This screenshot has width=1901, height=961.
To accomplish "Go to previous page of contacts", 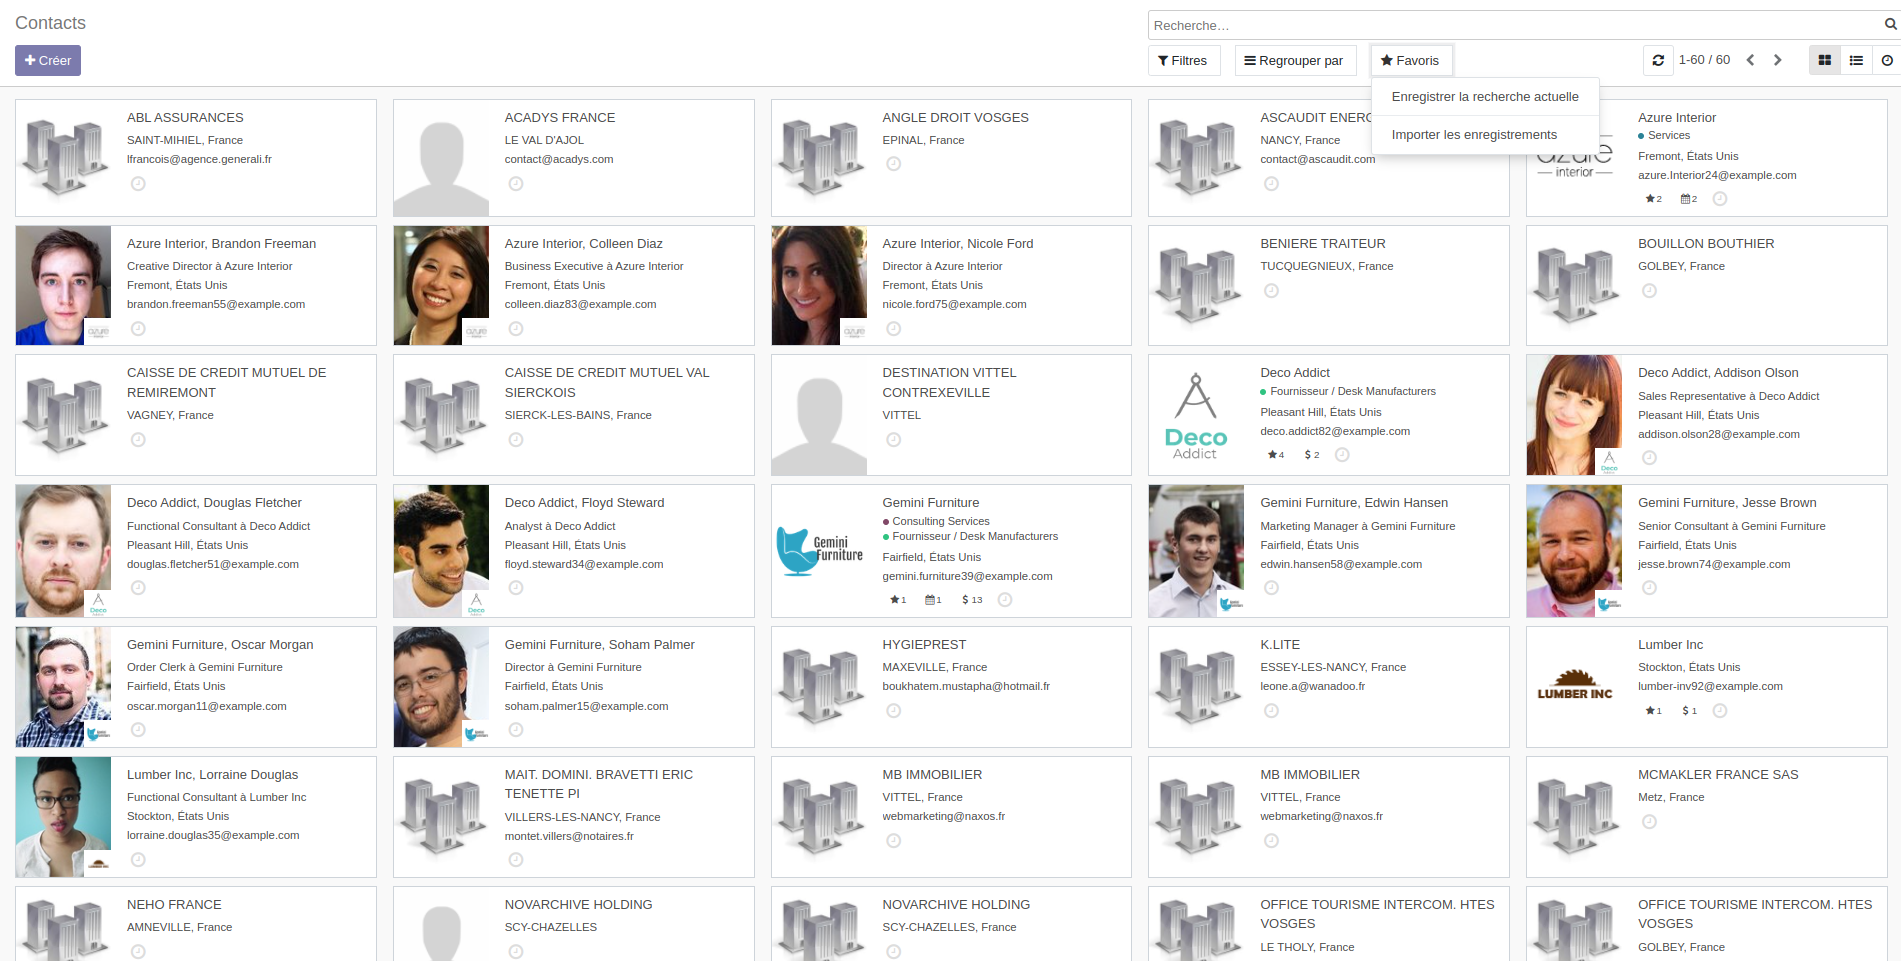I will 1751,60.
